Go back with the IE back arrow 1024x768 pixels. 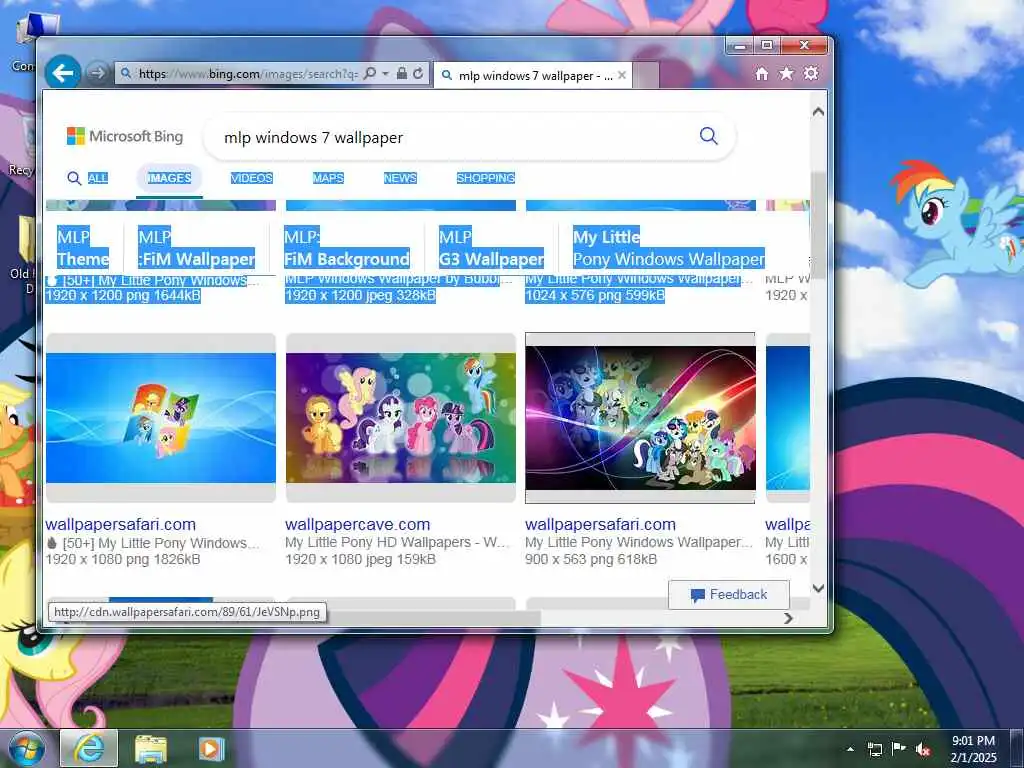tap(63, 72)
